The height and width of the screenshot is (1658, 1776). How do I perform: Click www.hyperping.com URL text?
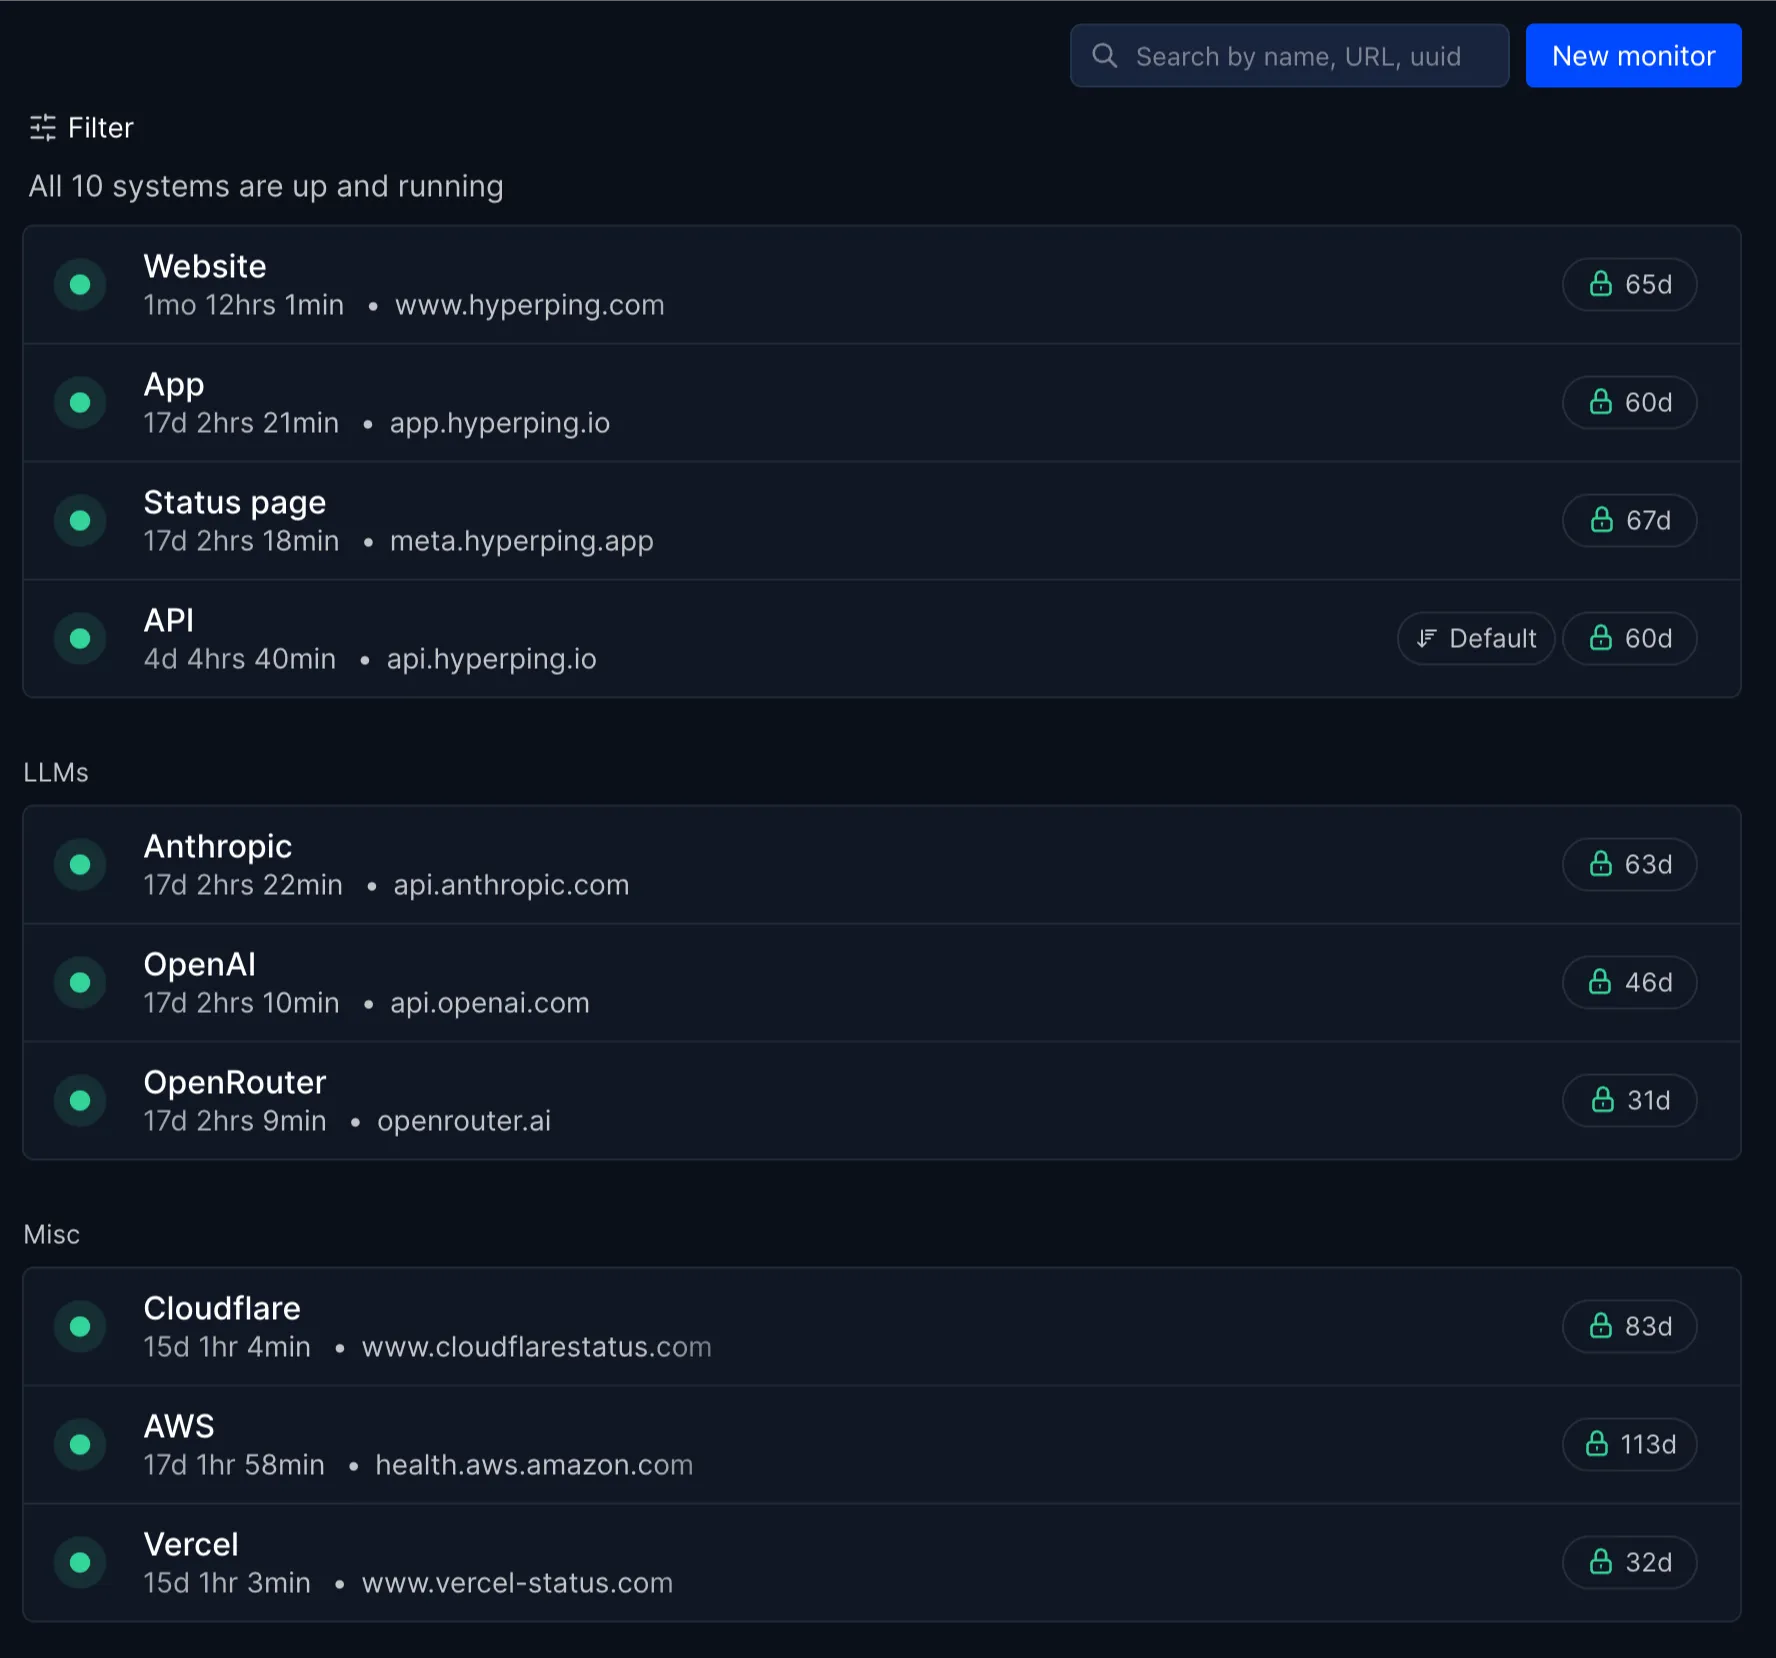[x=530, y=305]
